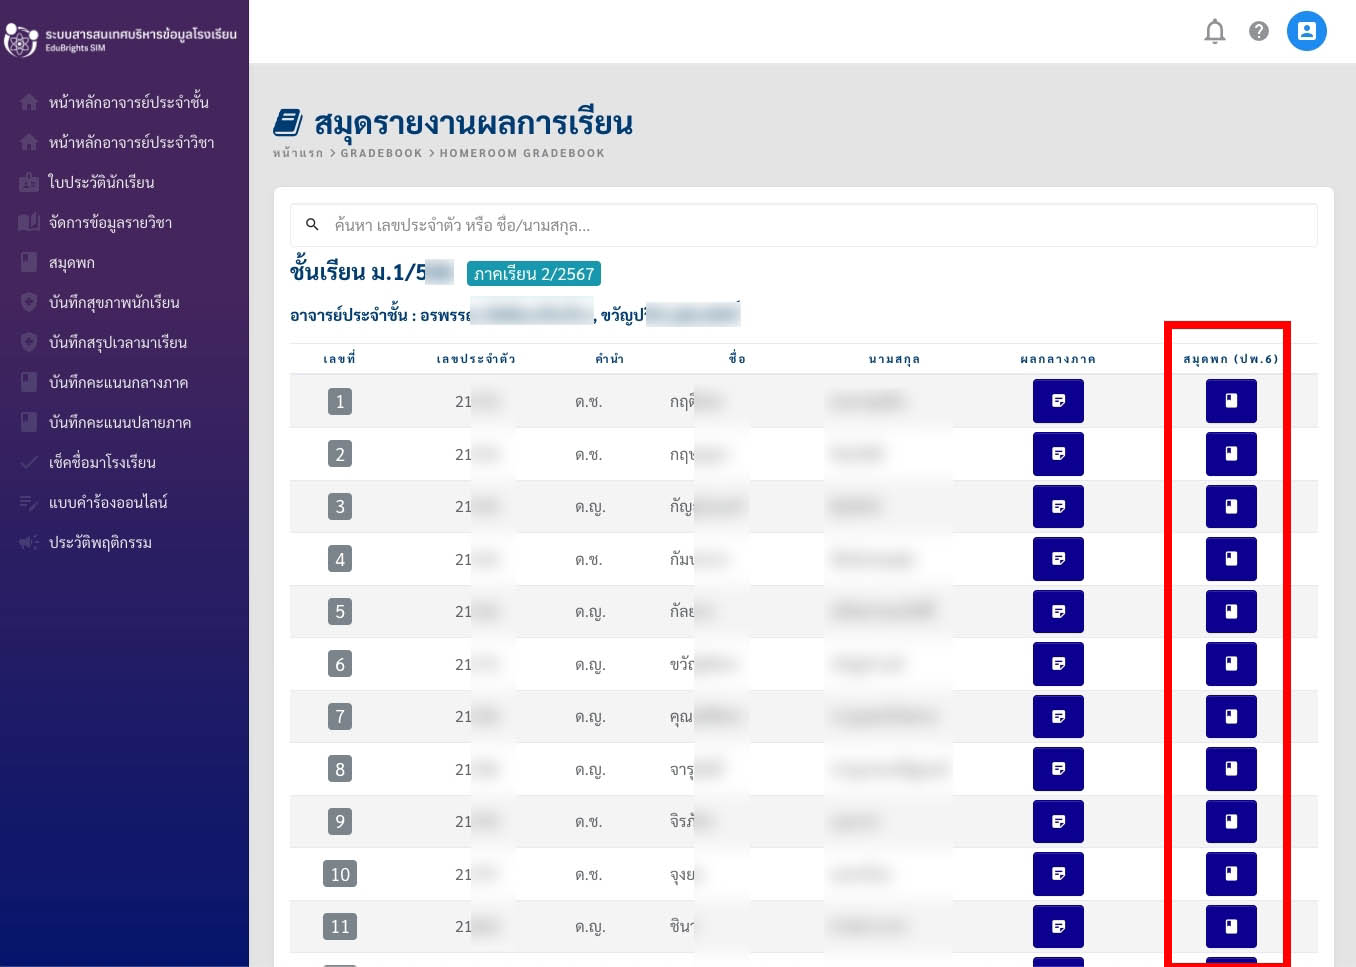The height and width of the screenshot is (967, 1356).
Task: Go to หน้าหลักอาจารย์ประจำชั้น in sidebar
Action: click(x=128, y=102)
